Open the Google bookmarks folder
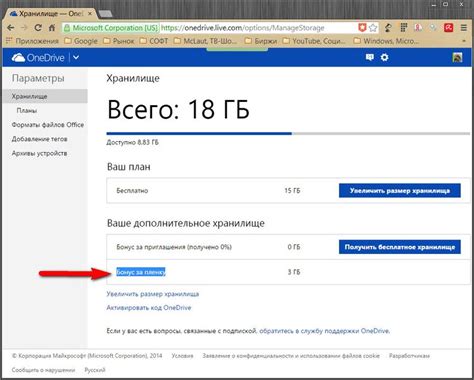 coord(81,41)
